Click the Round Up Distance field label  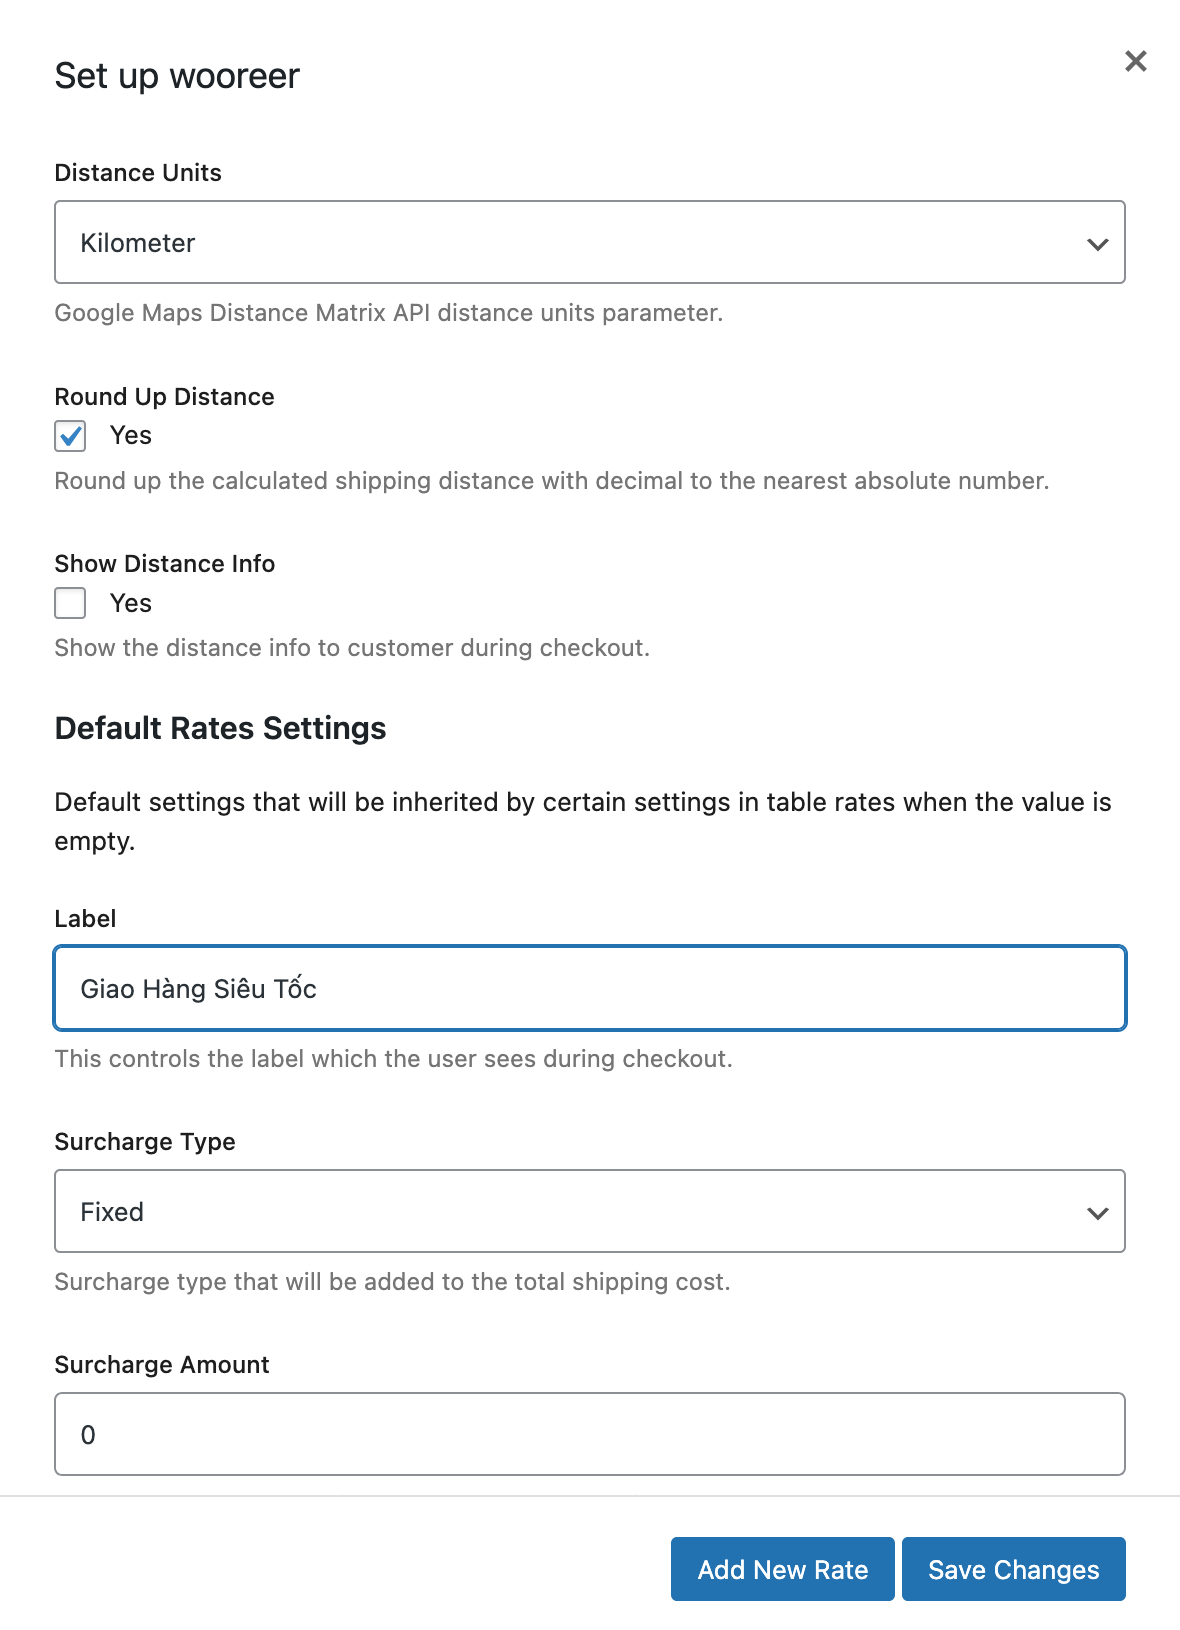click(x=164, y=397)
